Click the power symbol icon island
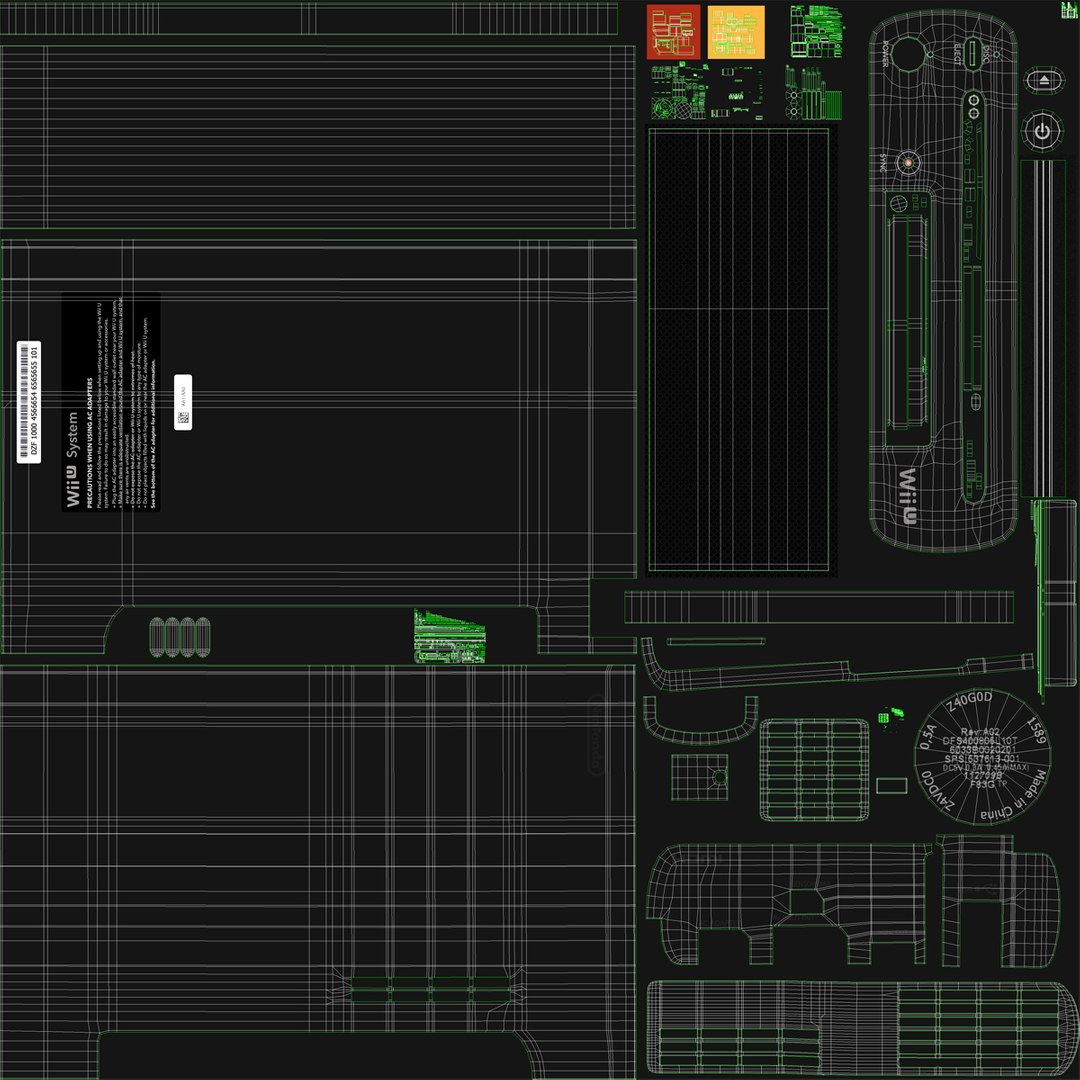 1042,131
